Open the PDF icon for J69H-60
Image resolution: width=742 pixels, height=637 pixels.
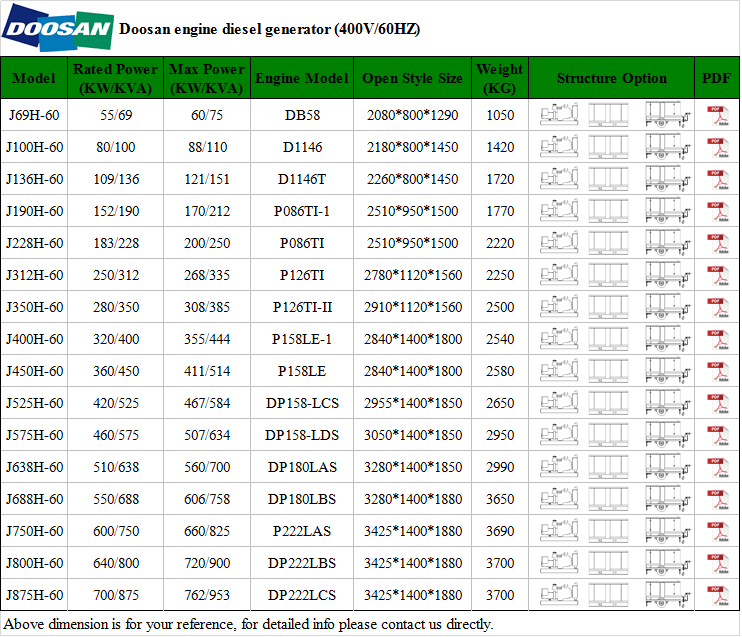(718, 115)
